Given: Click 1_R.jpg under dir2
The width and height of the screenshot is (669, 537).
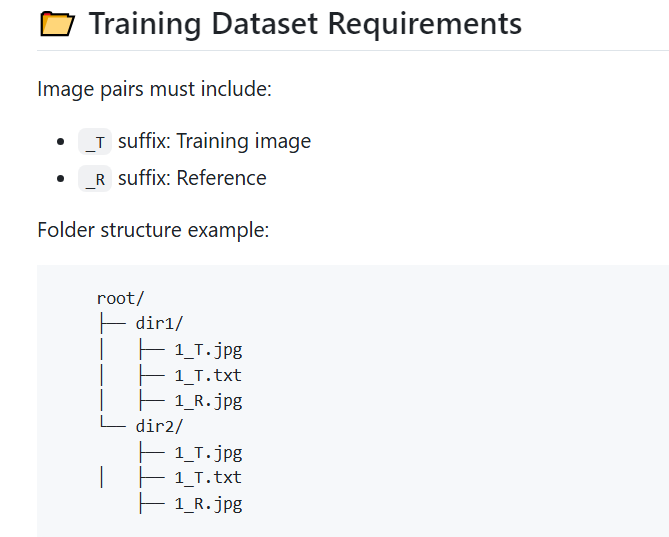Looking at the screenshot, I should (x=208, y=504).
